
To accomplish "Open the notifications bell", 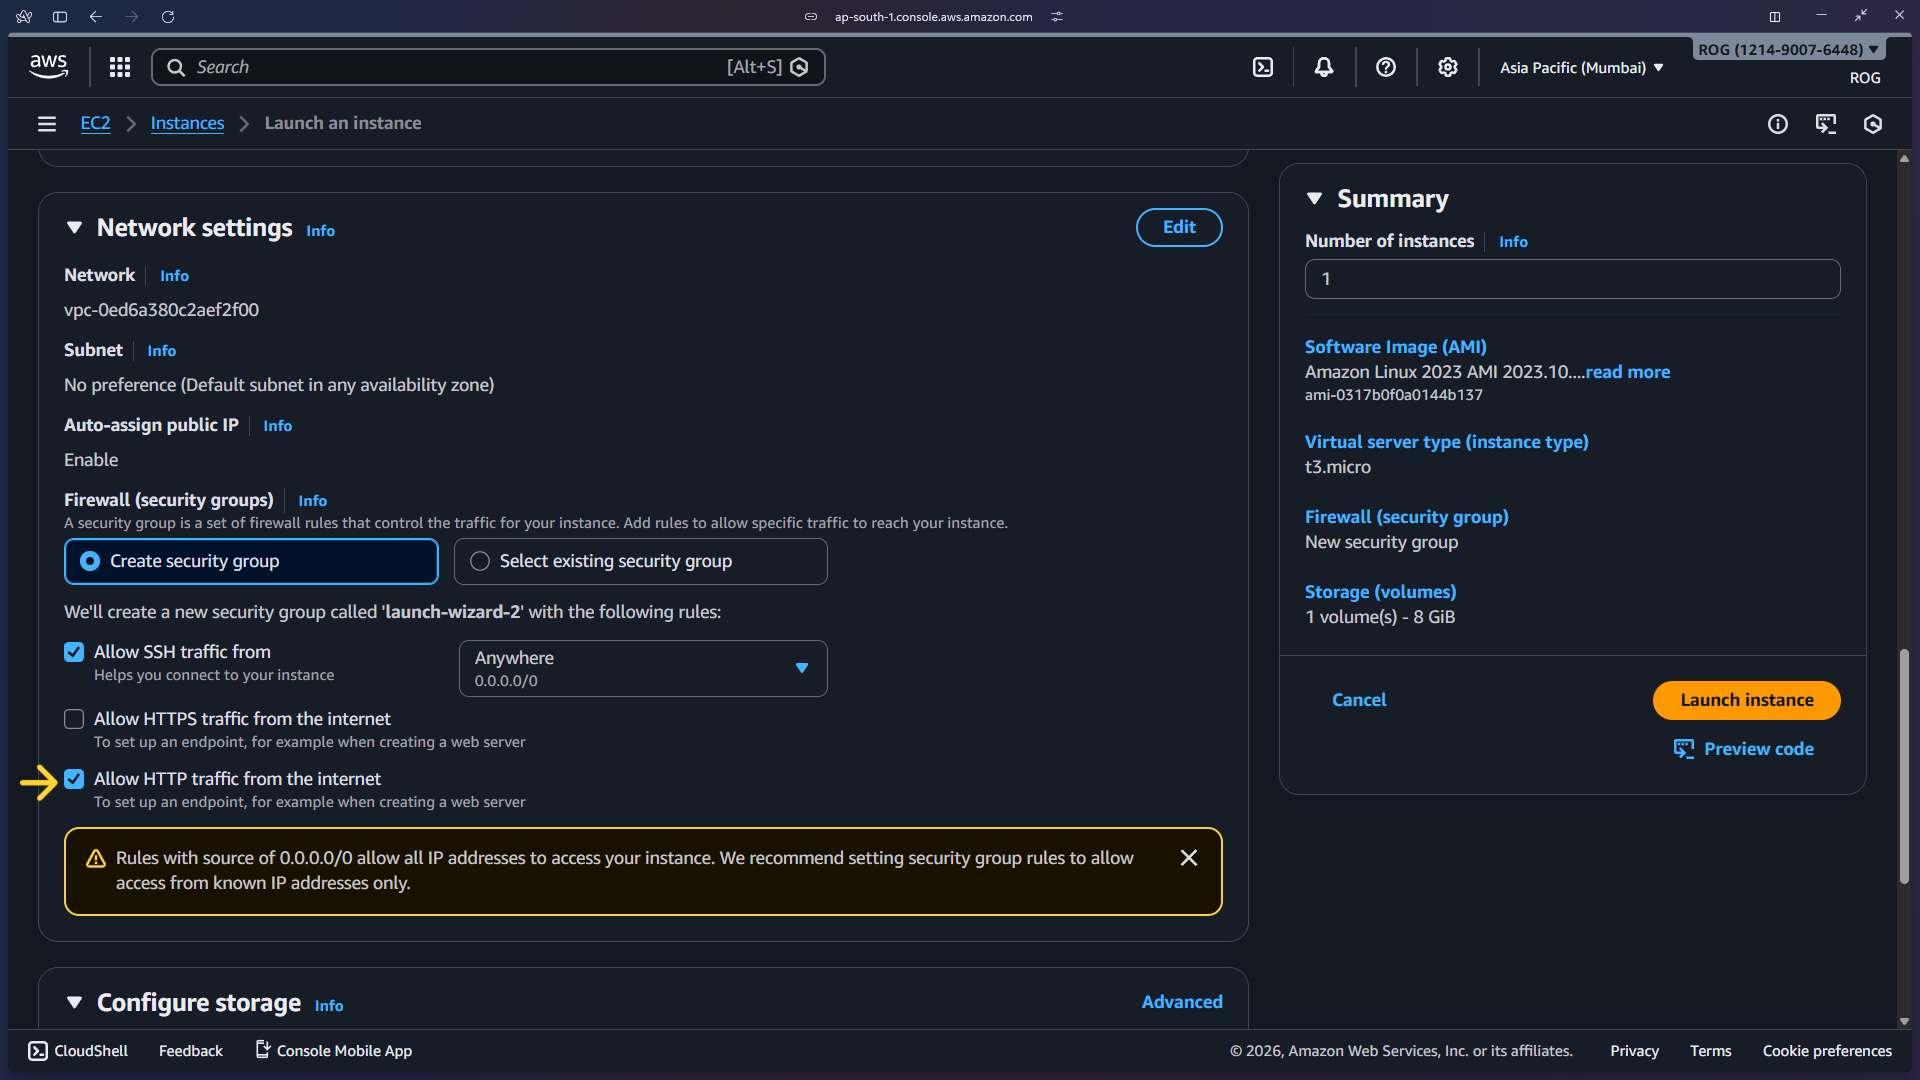I will (x=1324, y=66).
